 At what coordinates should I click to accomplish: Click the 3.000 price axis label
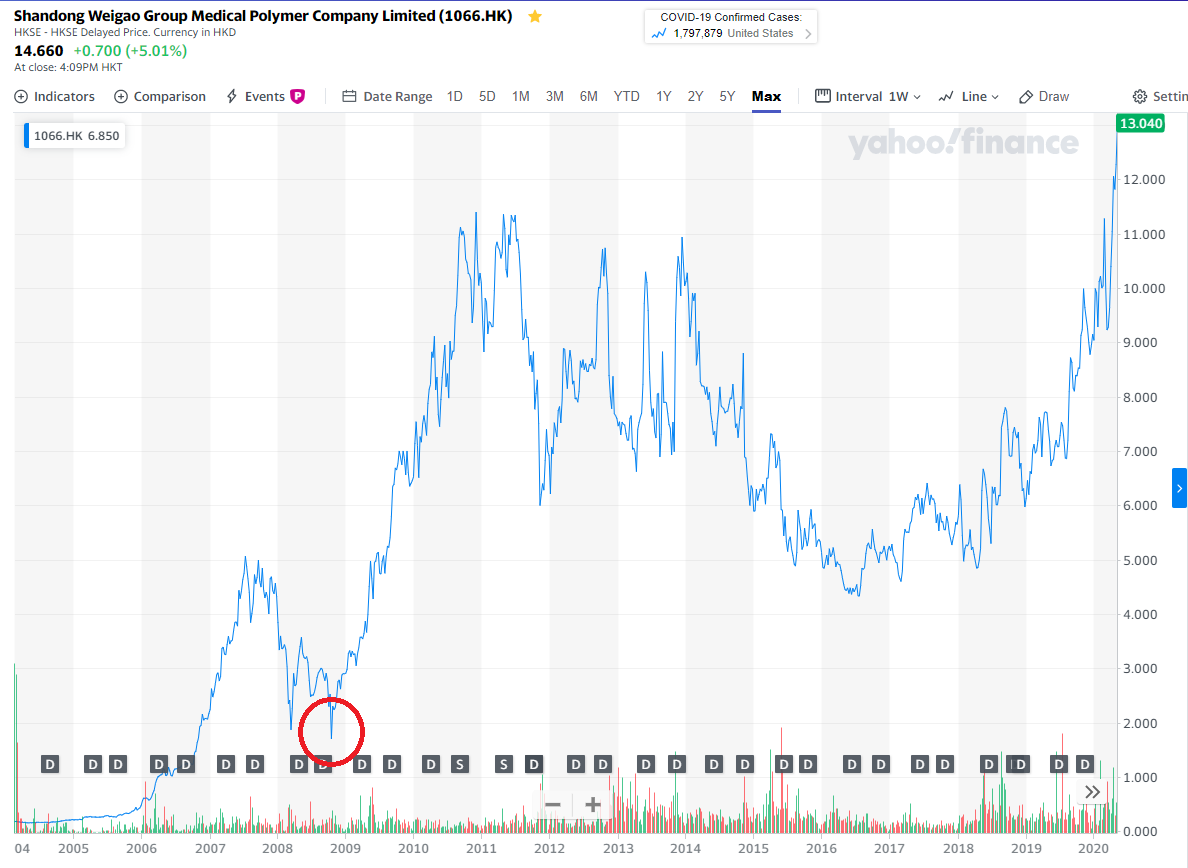(1140, 669)
